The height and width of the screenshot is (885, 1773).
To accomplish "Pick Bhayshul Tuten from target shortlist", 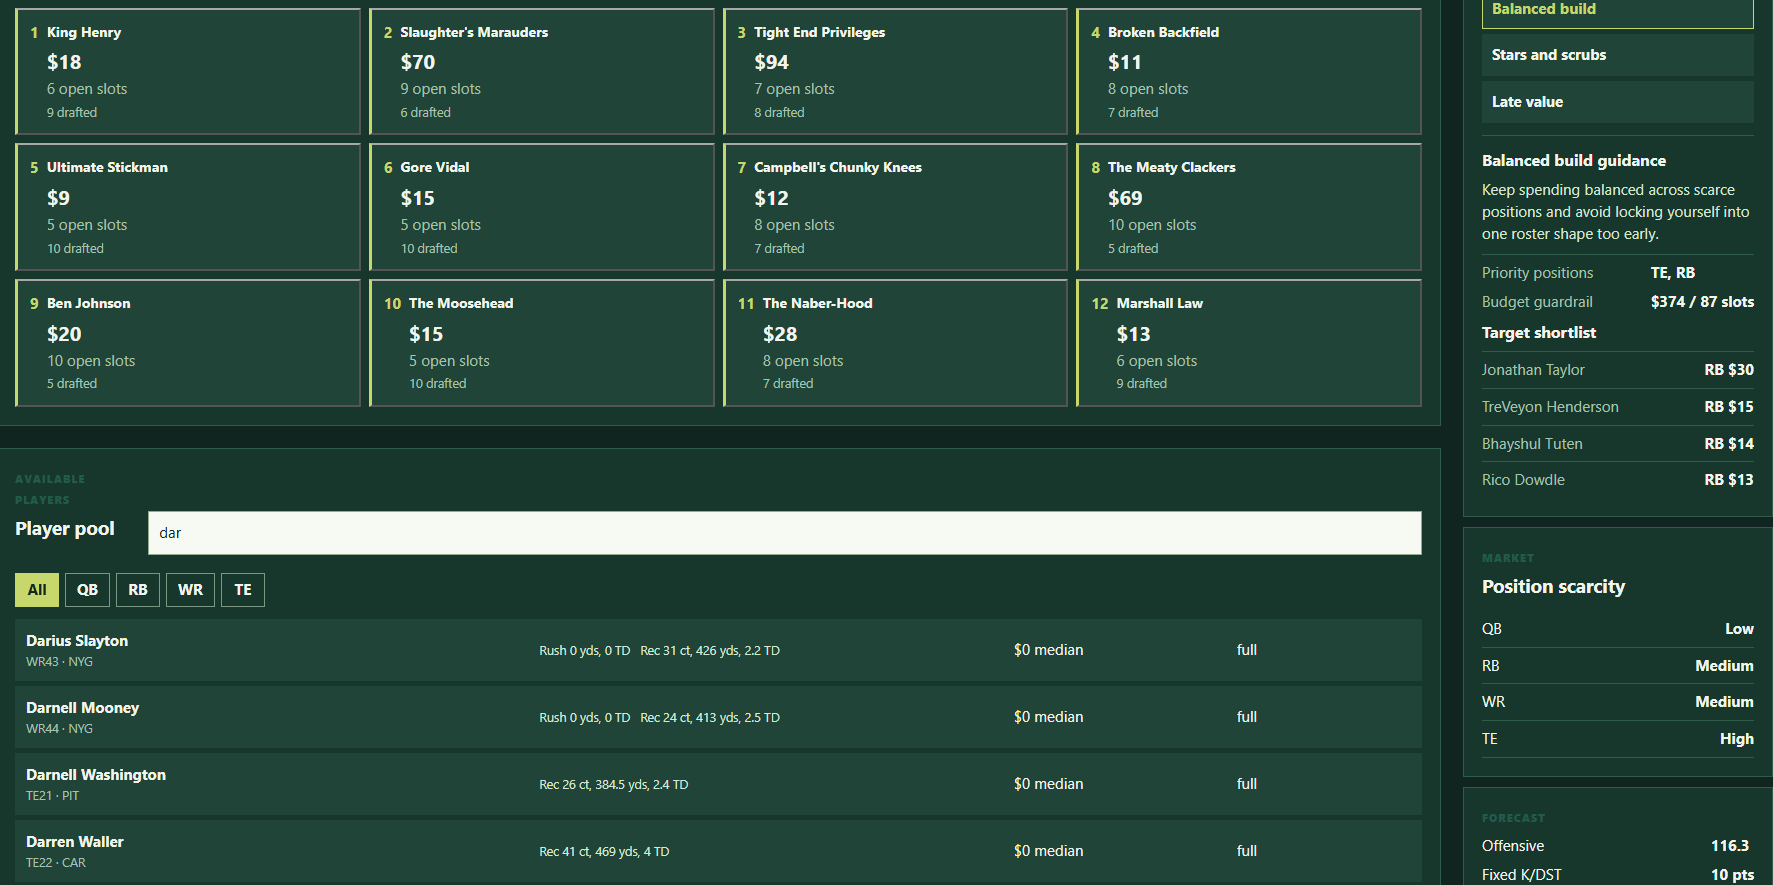I will (1617, 444).
